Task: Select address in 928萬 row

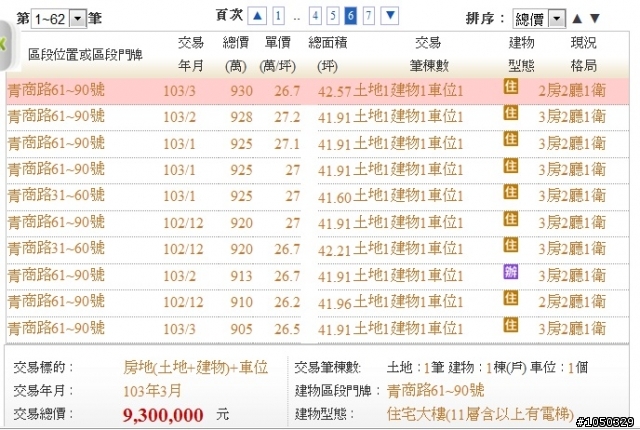Action: pyautogui.click(x=56, y=116)
